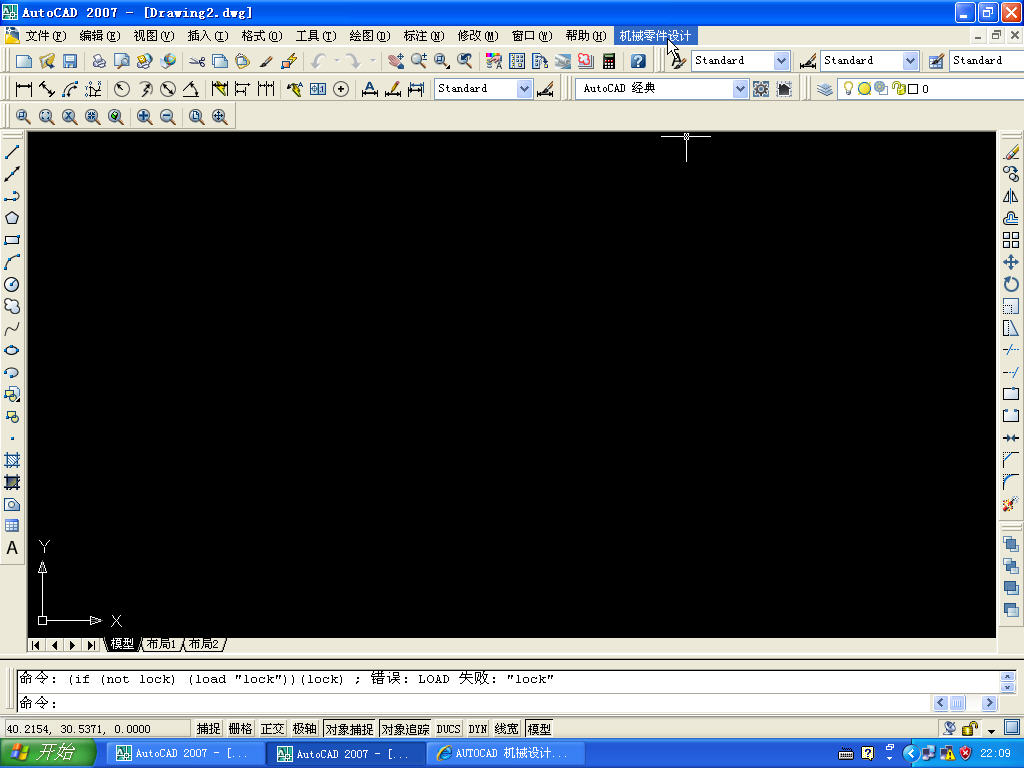Click the layer color yellow sun swatch
The height and width of the screenshot is (768, 1024).
[864, 89]
